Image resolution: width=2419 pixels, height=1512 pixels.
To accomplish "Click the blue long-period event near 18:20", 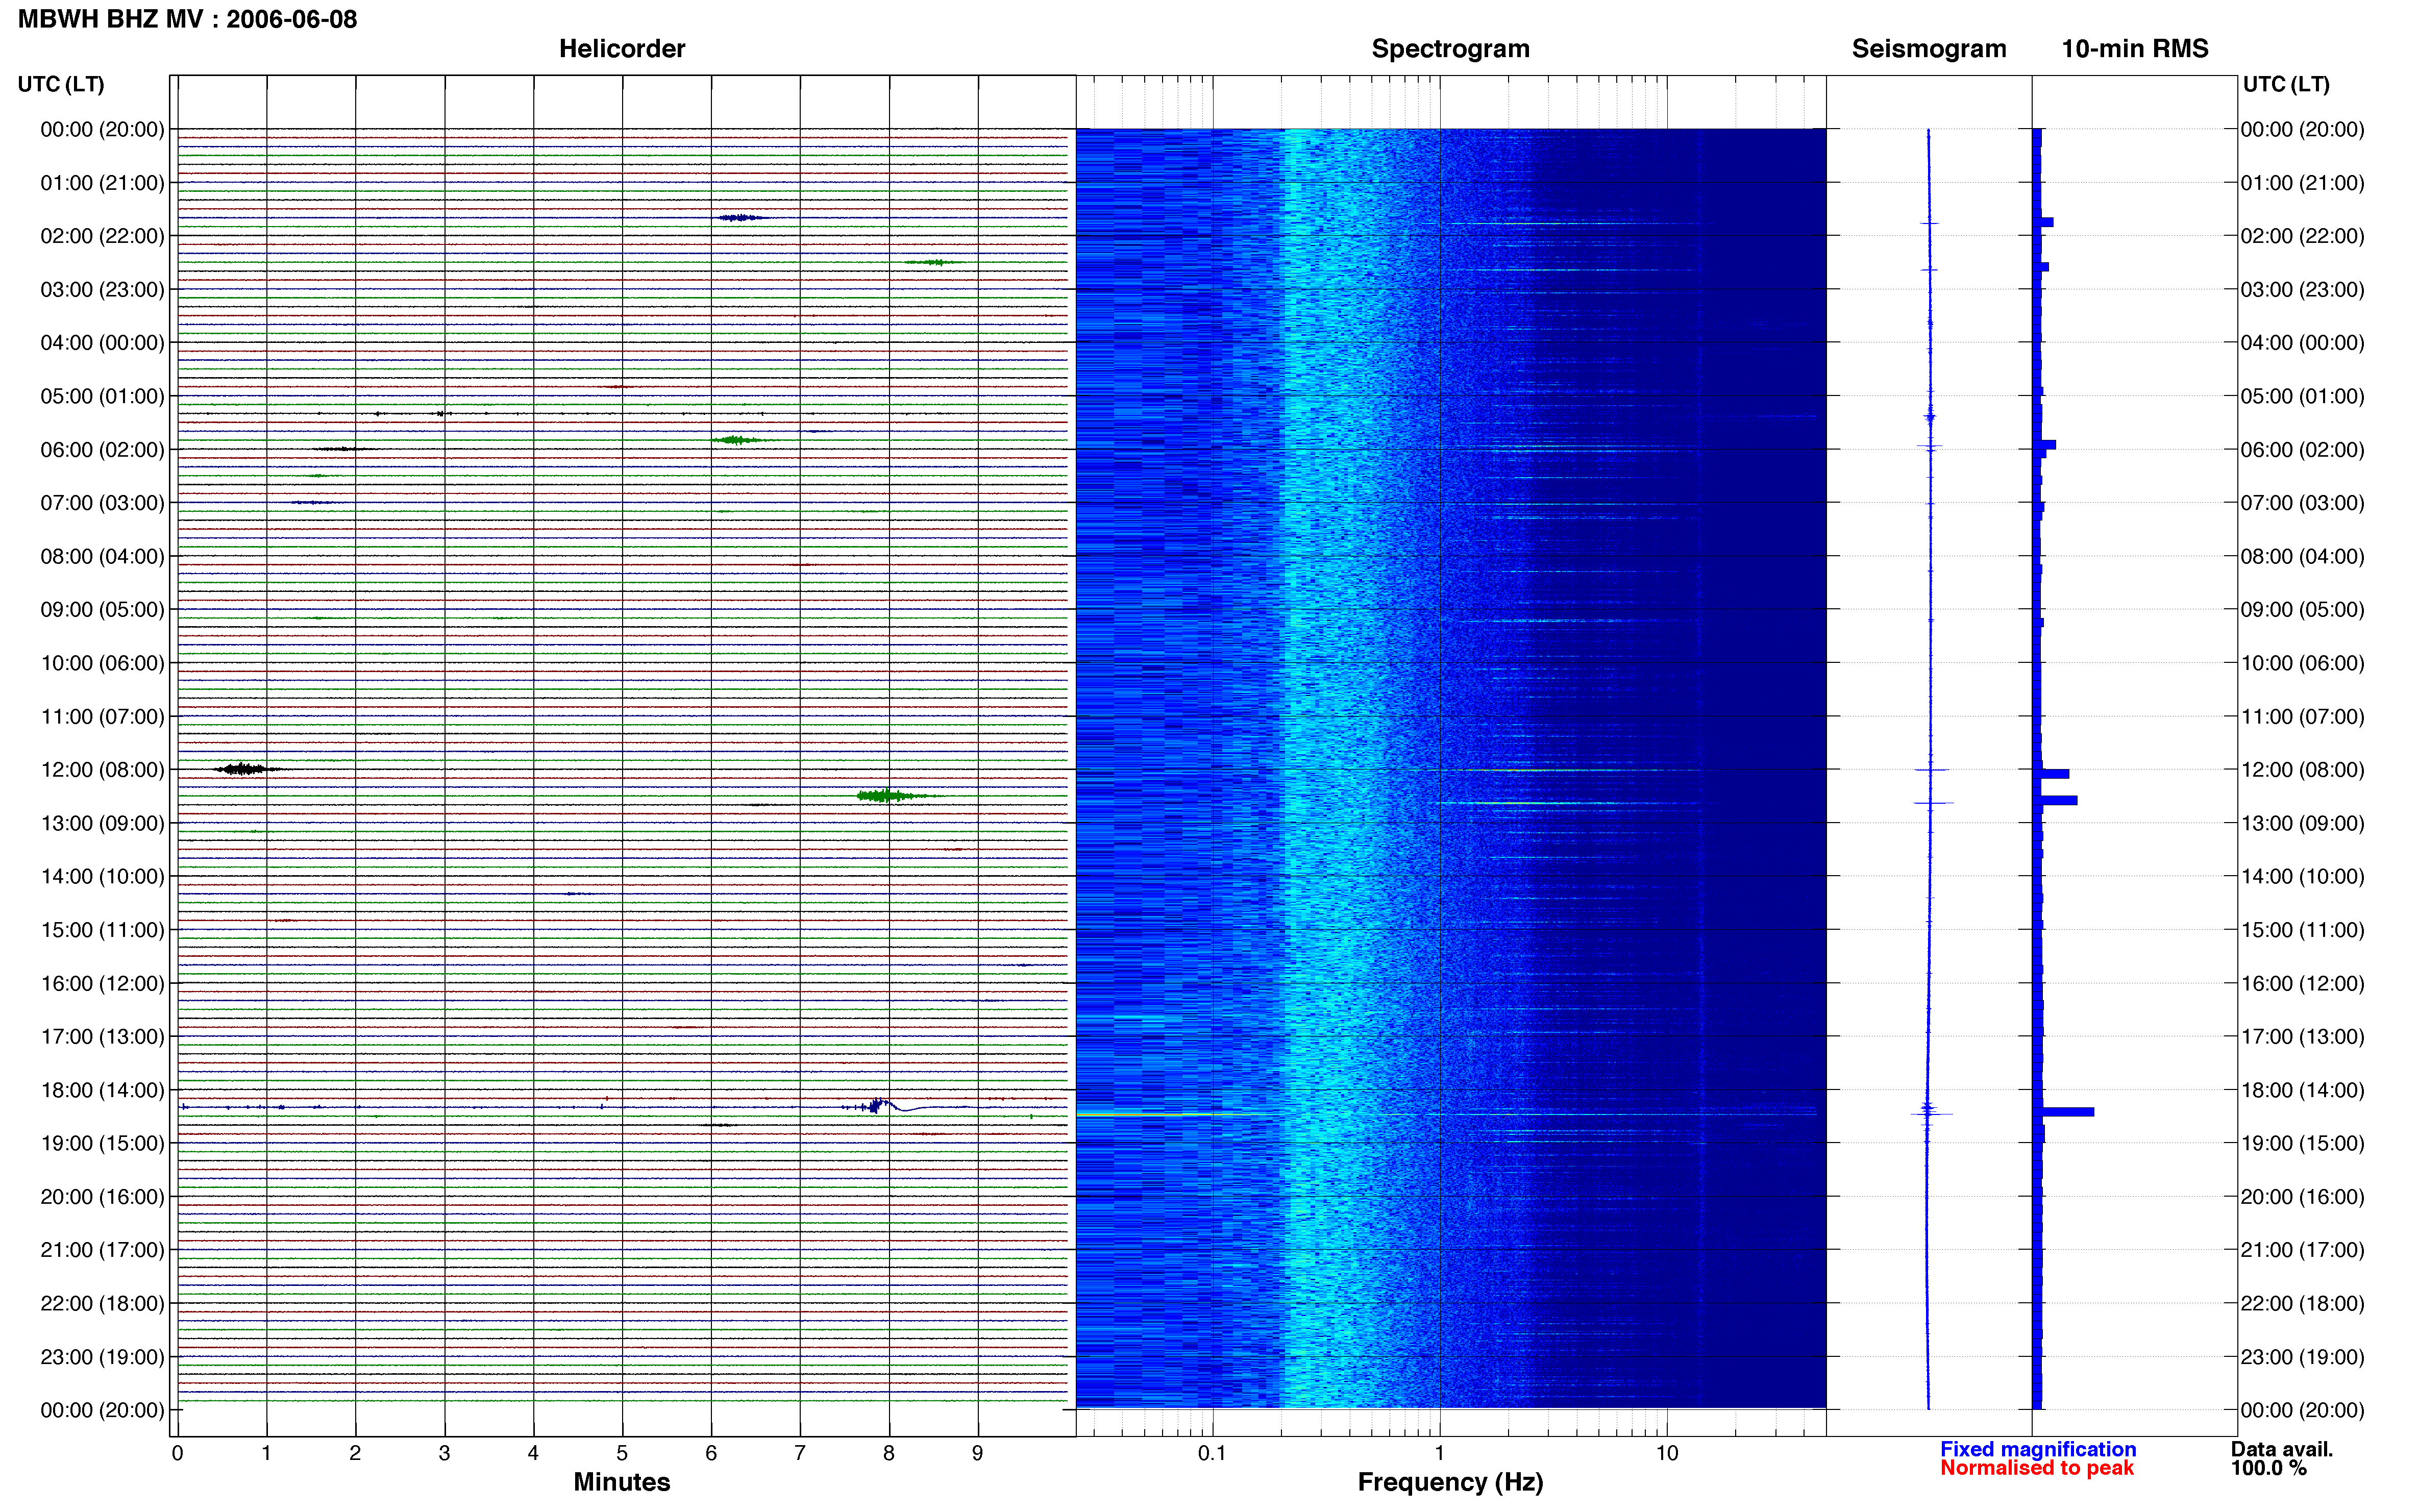I will pyautogui.click(x=890, y=1106).
